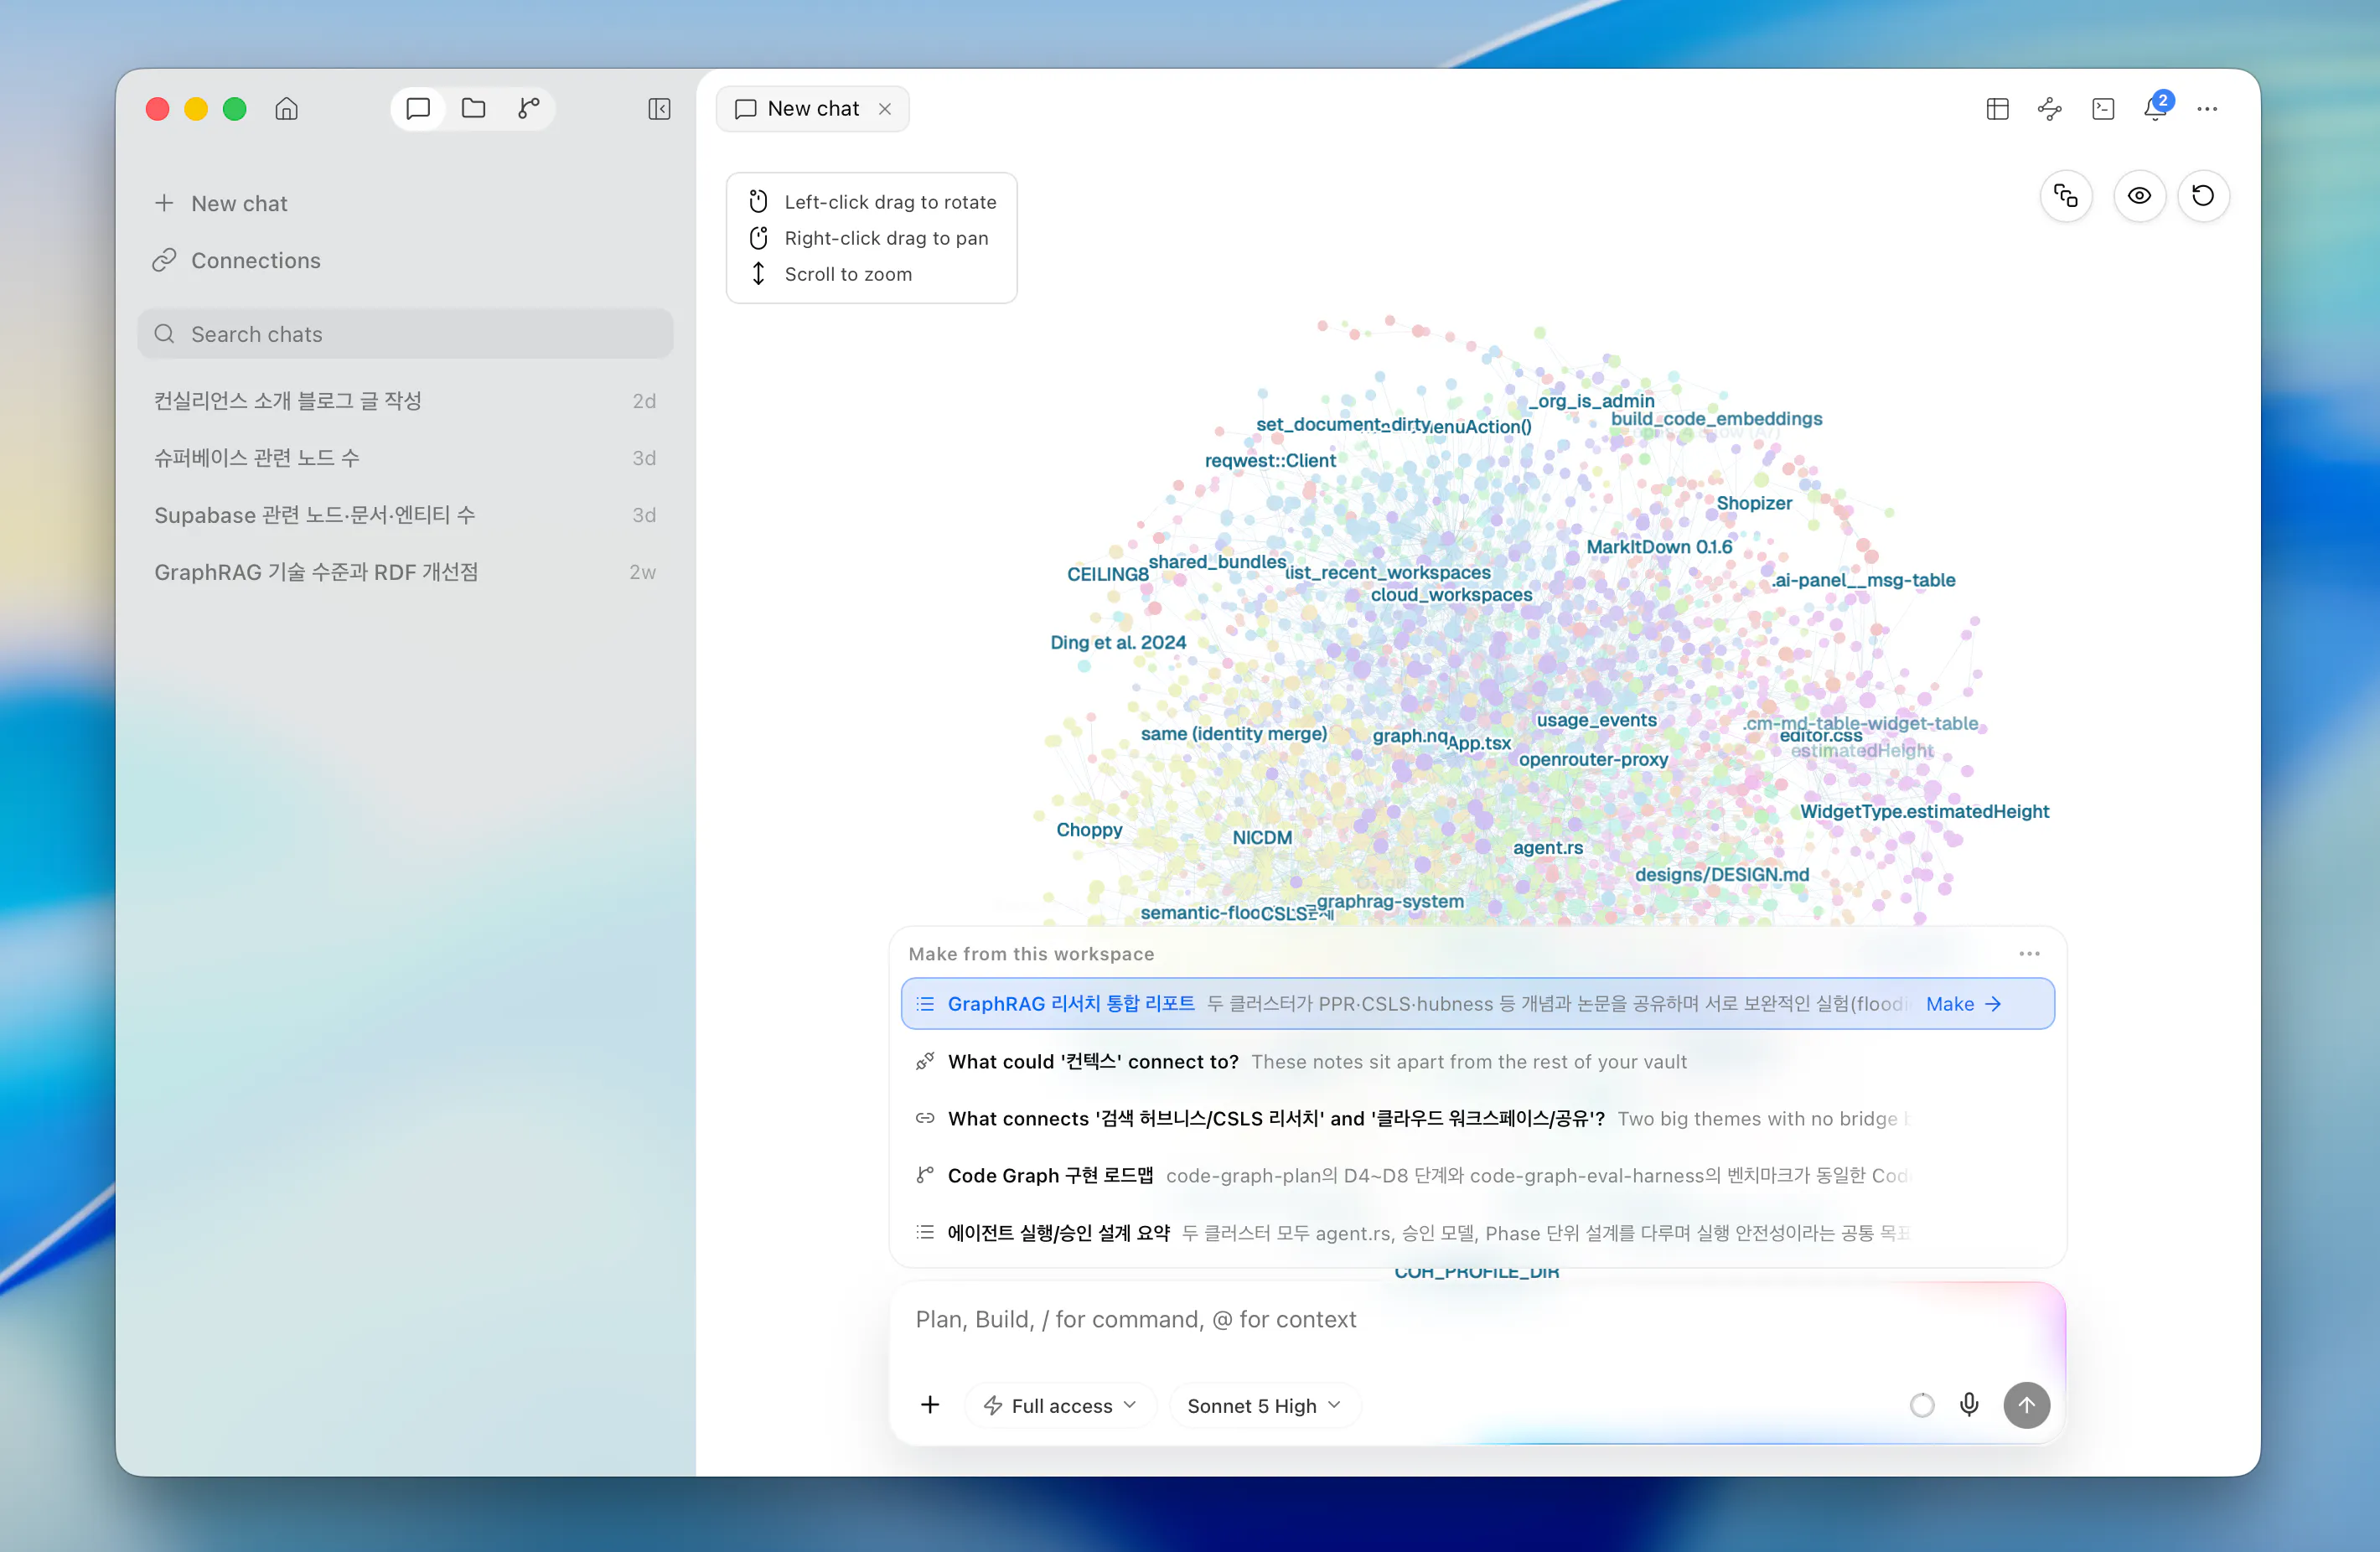Select 'Code Graph 구현 로드맵' suggestion
Screen dimensions: 2380x1552
tap(1477, 1175)
